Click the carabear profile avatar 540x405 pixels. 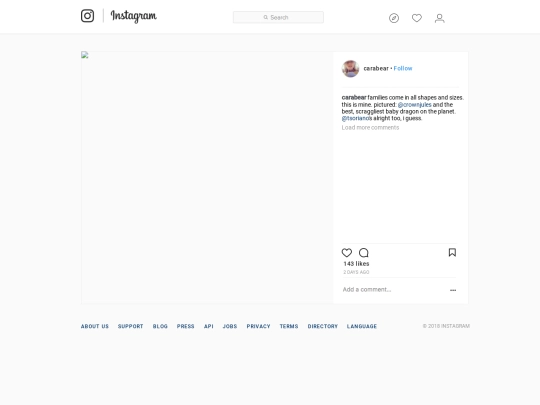point(351,69)
